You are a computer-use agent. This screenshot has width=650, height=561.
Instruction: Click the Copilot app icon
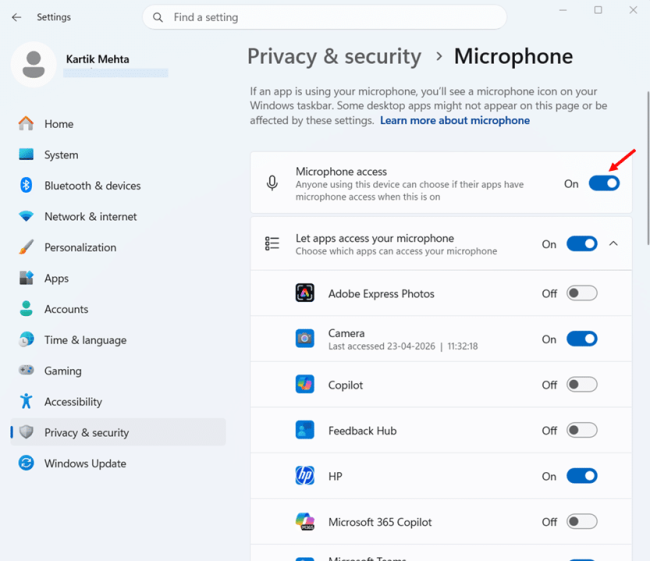pyautogui.click(x=305, y=384)
